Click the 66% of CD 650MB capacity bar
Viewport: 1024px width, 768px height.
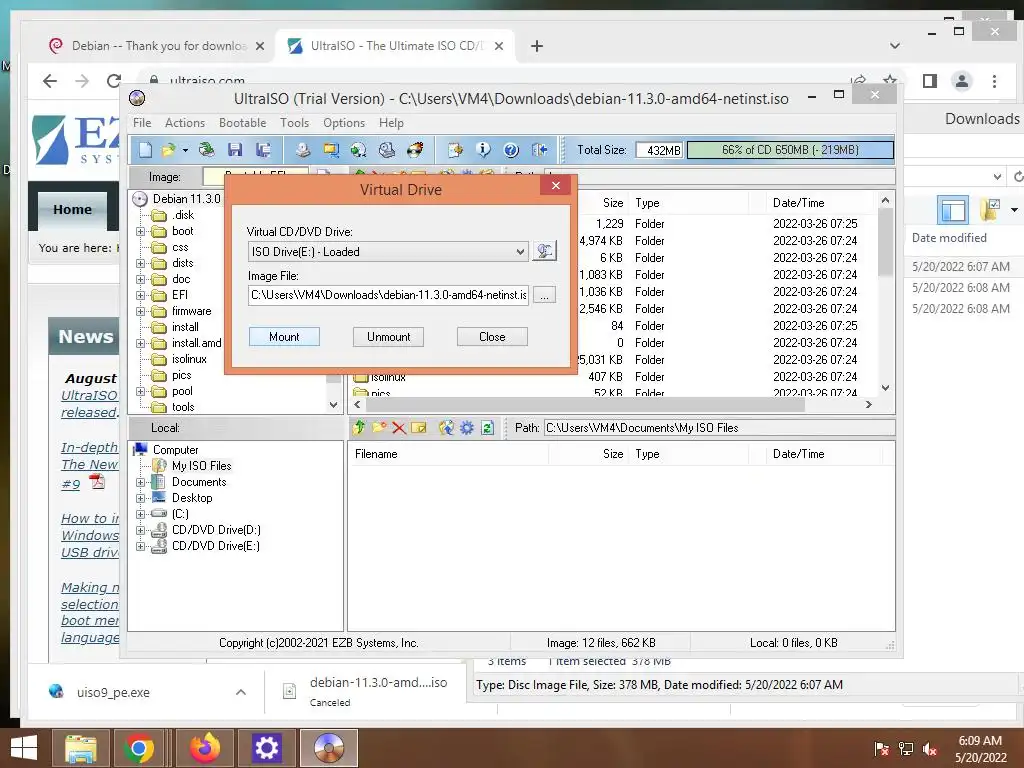tap(790, 150)
